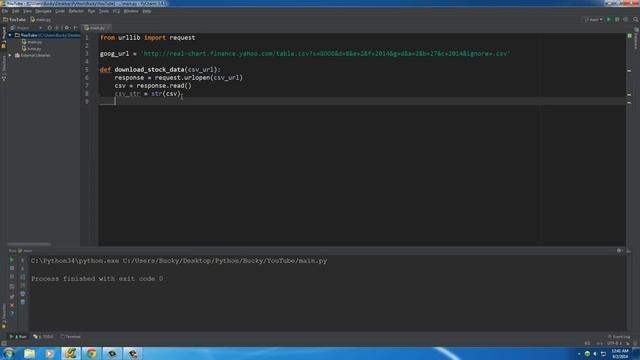Screen dimensions: 640x360
Task: Open Google Chrome from taskbar
Action: (x=91, y=353)
